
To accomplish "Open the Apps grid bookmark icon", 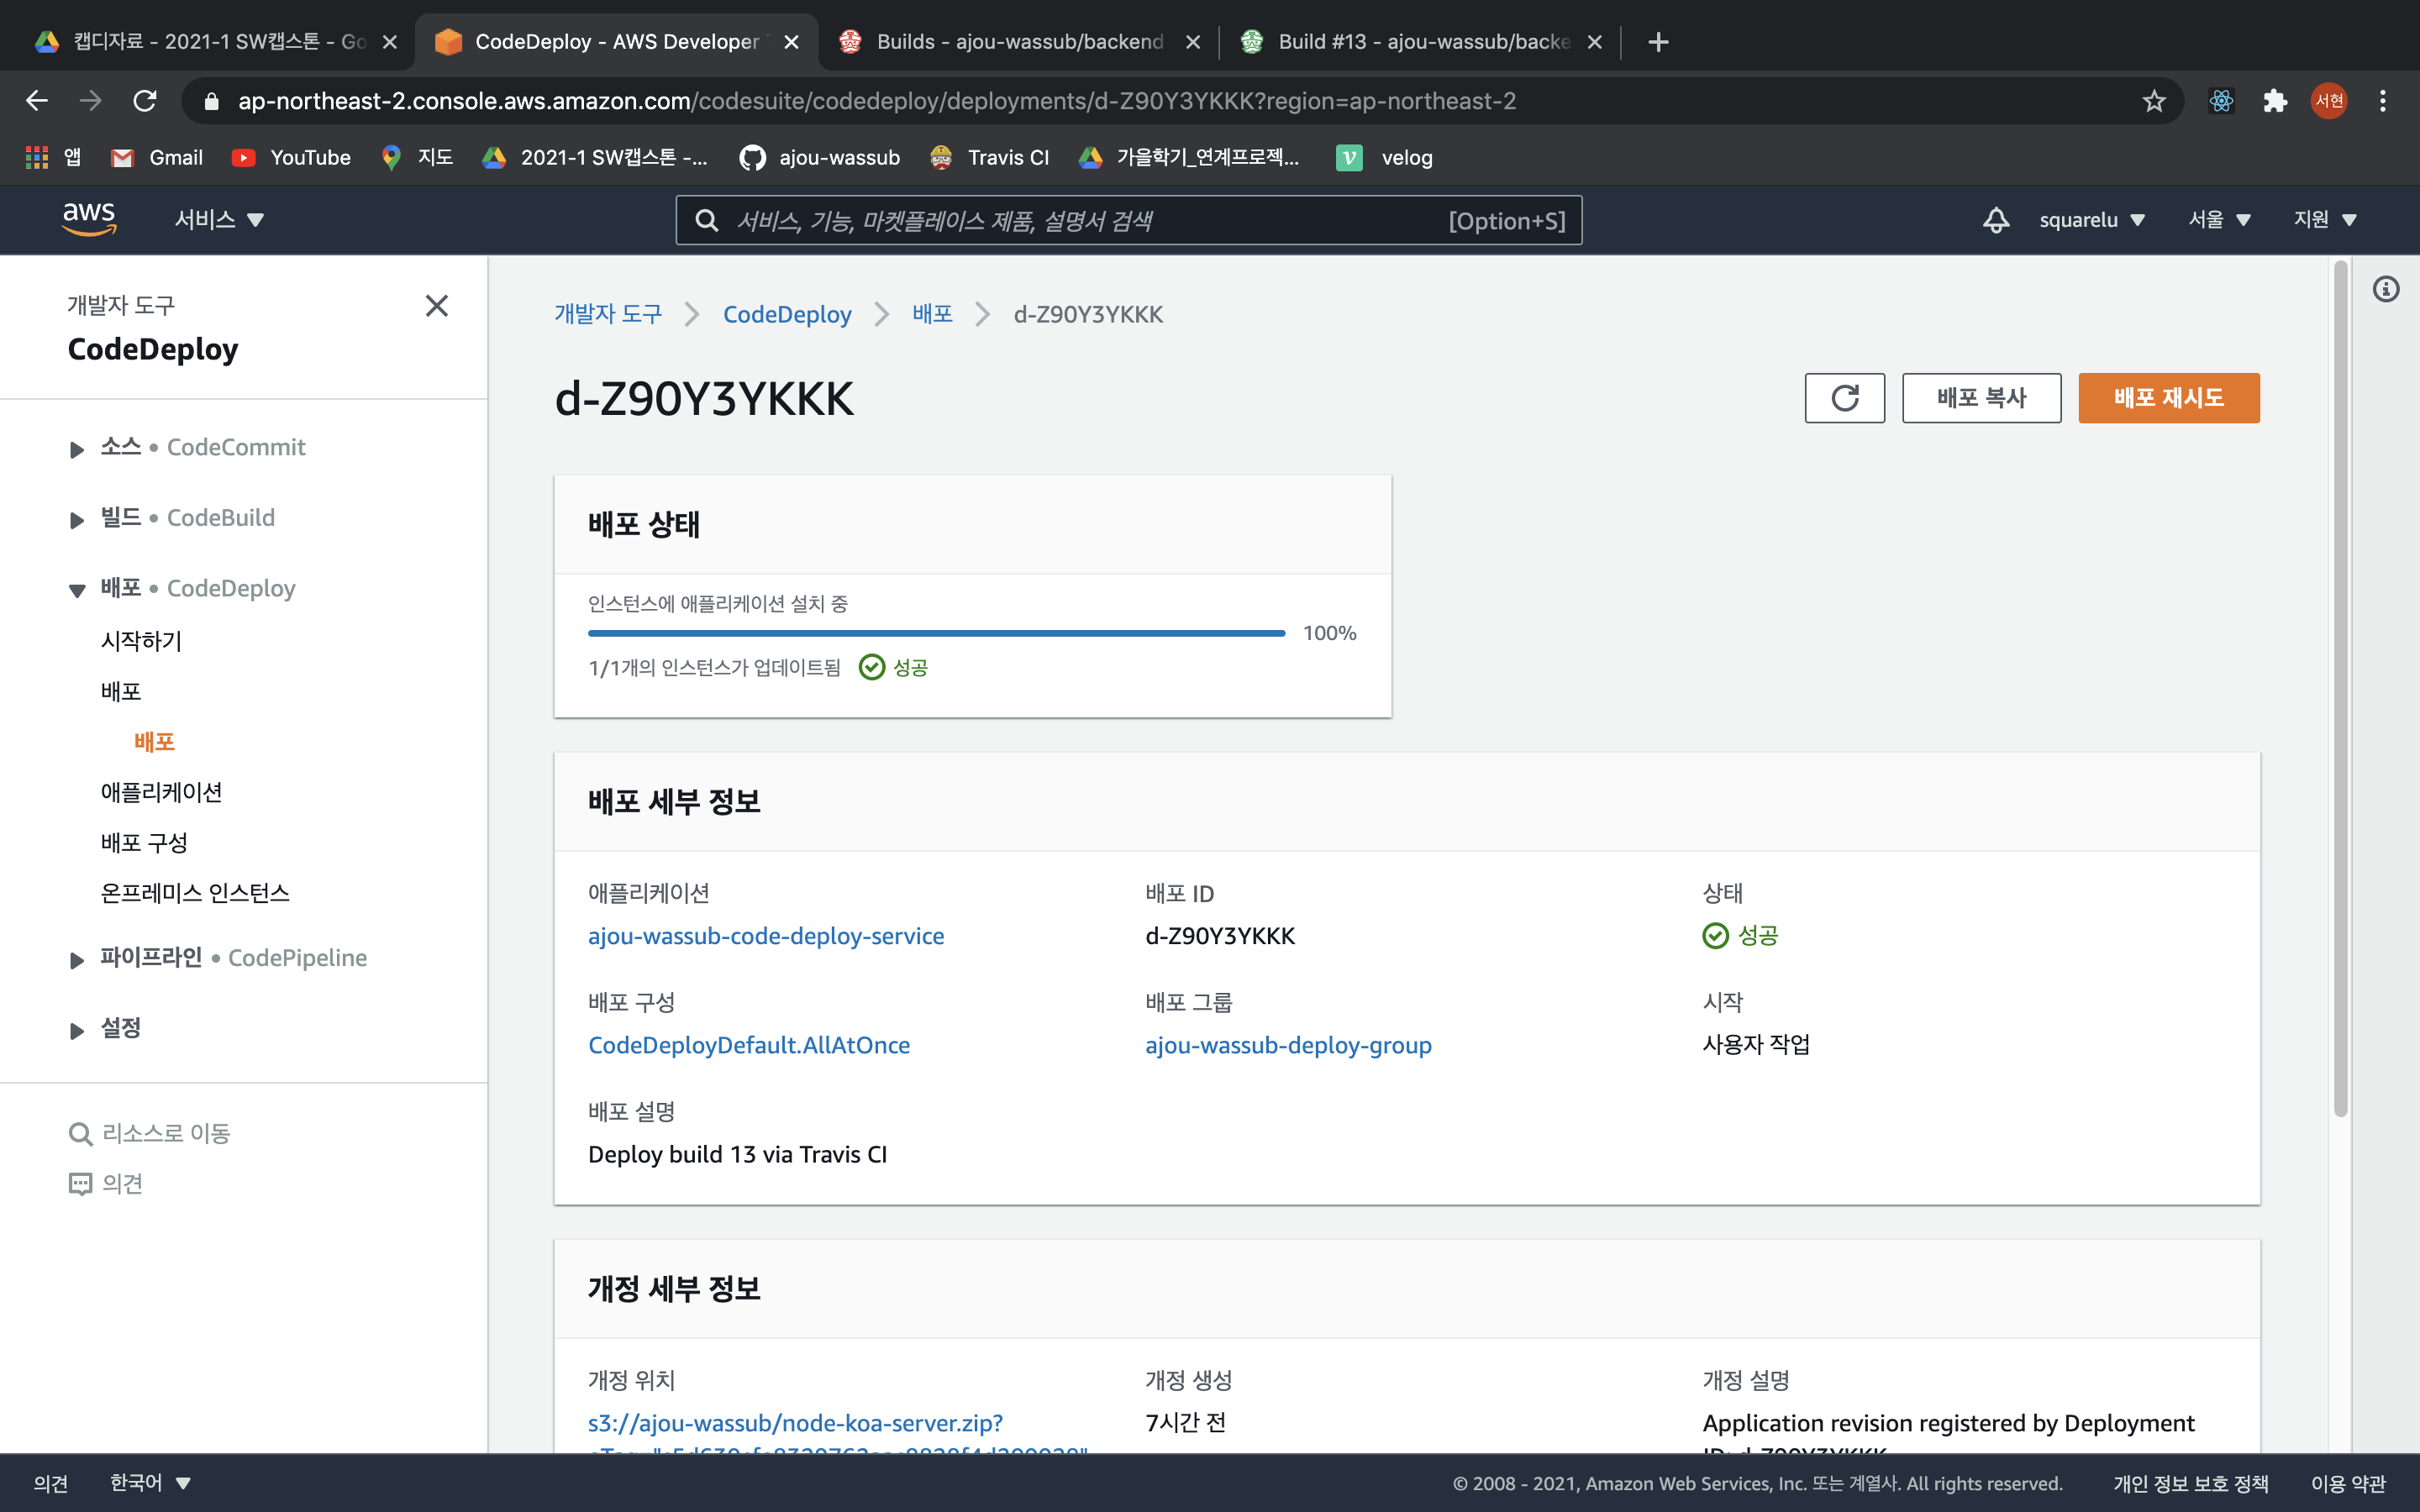I will 37,157.
